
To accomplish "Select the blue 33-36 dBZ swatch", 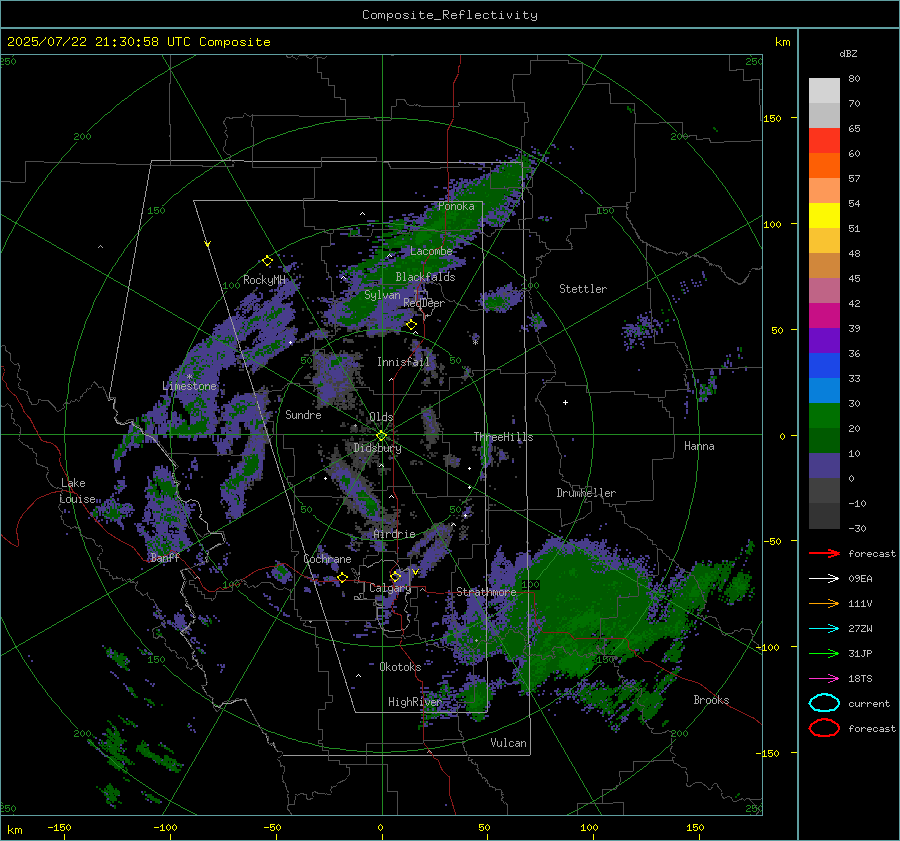I will 824,366.
